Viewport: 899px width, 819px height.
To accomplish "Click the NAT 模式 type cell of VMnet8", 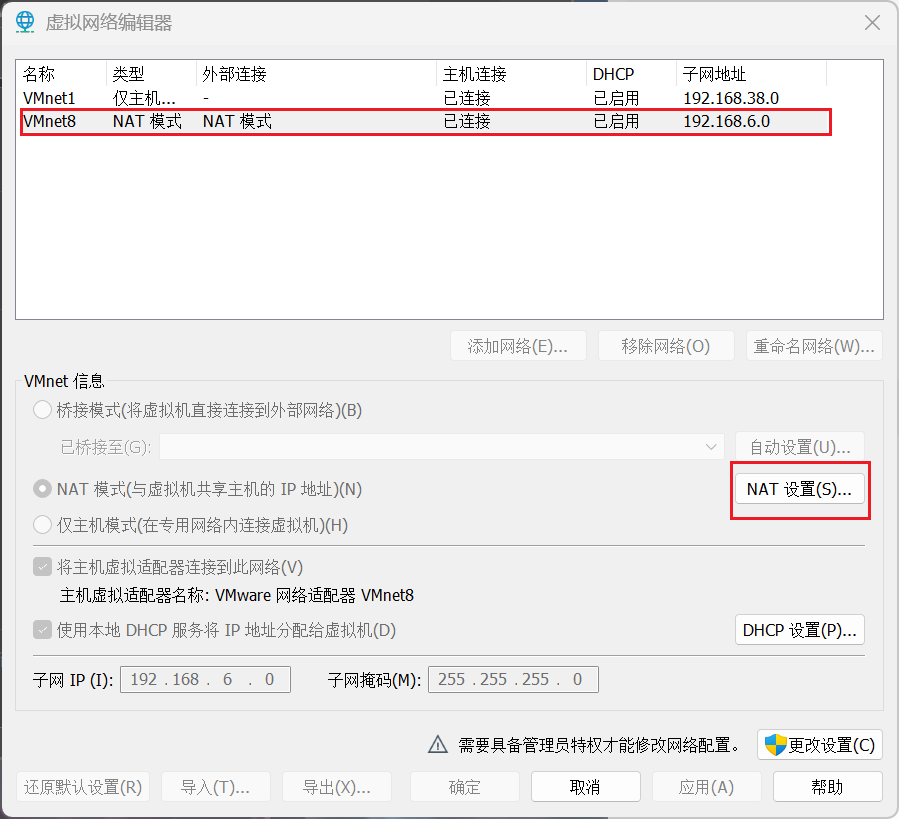I will 147,122.
